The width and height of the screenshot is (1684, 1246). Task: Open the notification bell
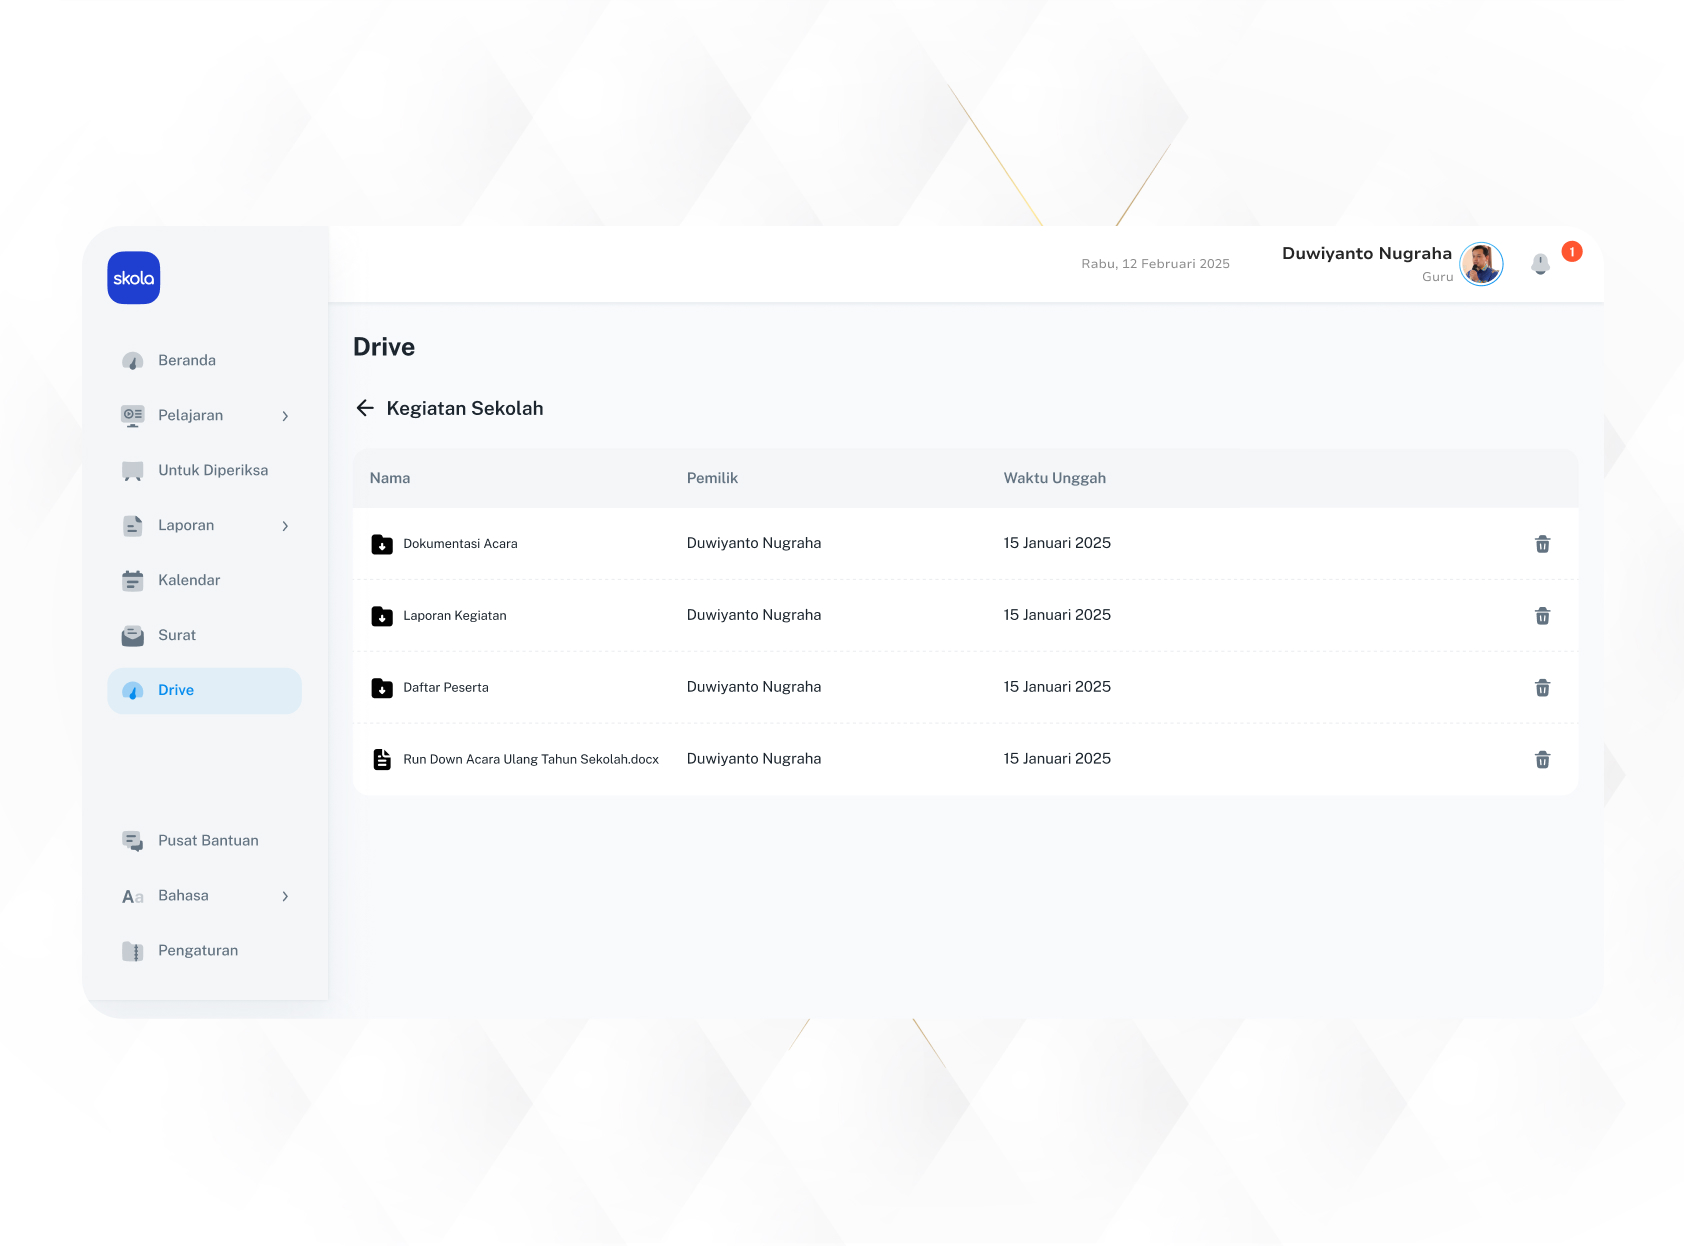1540,264
